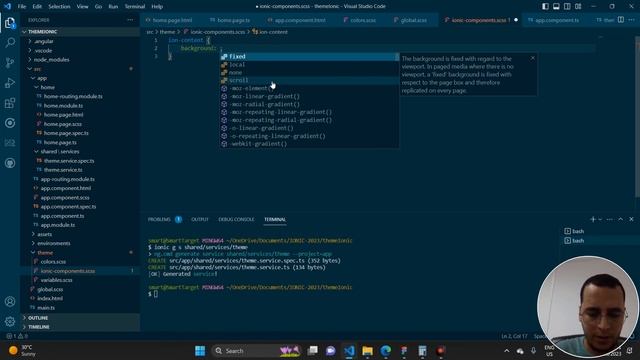Open the Accounts icon in activity bar
Screen dimensions: 640x360
point(10,302)
